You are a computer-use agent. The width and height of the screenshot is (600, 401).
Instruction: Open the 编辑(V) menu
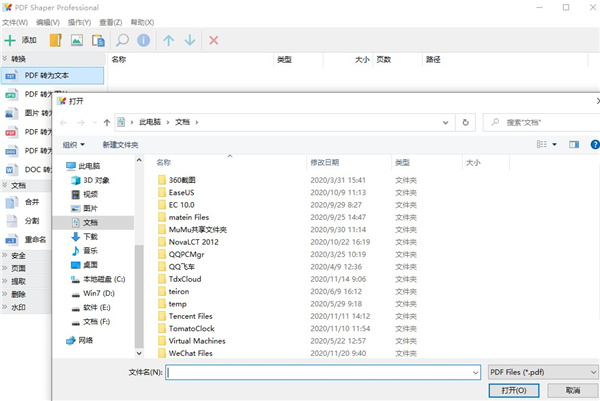[48, 23]
